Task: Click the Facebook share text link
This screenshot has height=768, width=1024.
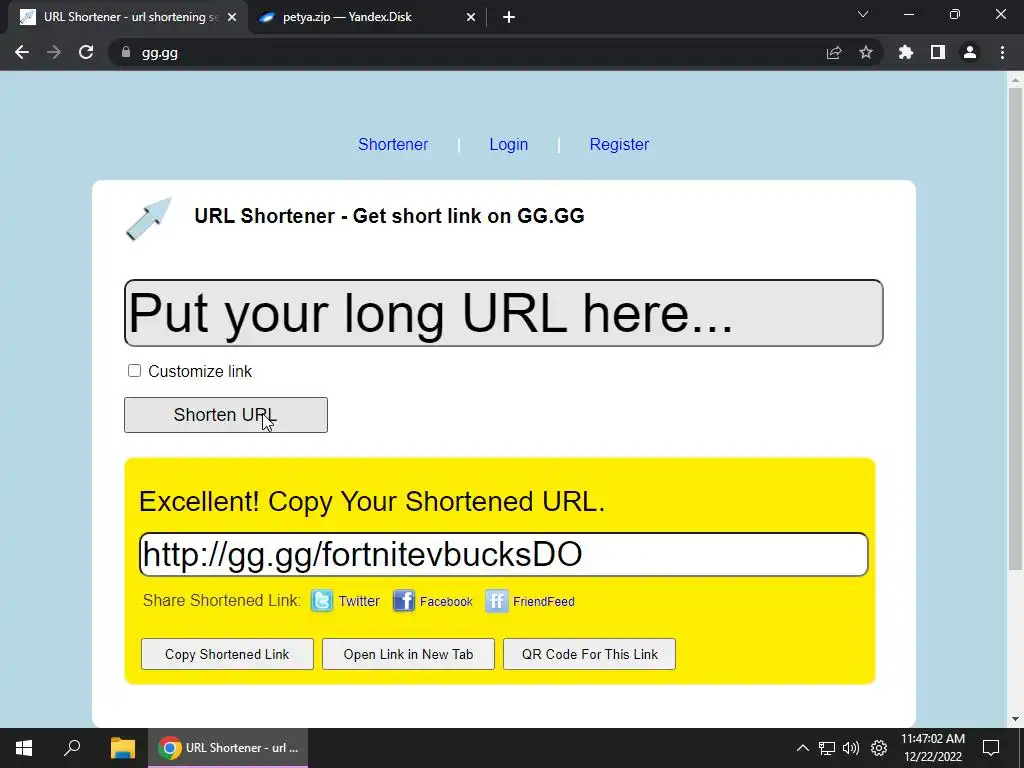Action: coord(446,601)
